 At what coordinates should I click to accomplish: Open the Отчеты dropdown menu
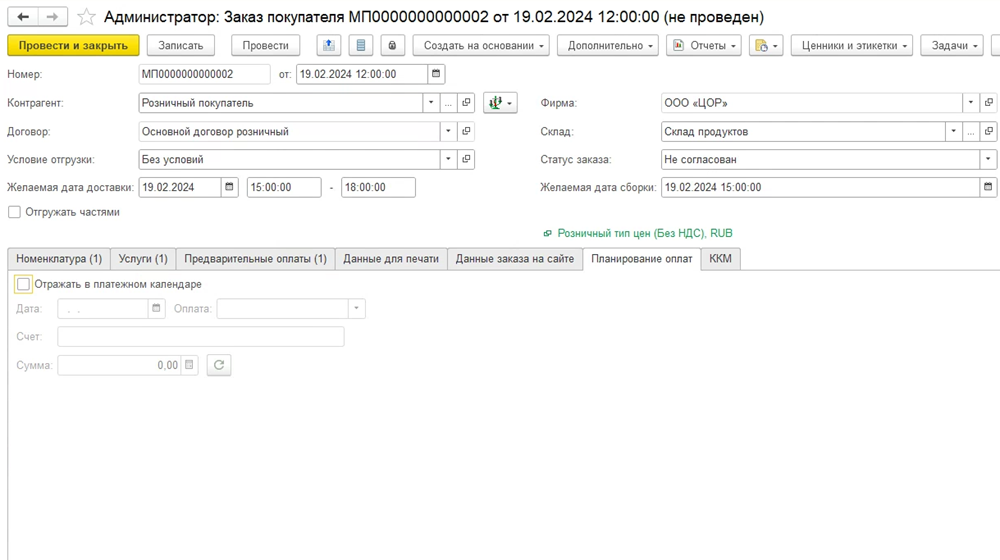tap(704, 46)
